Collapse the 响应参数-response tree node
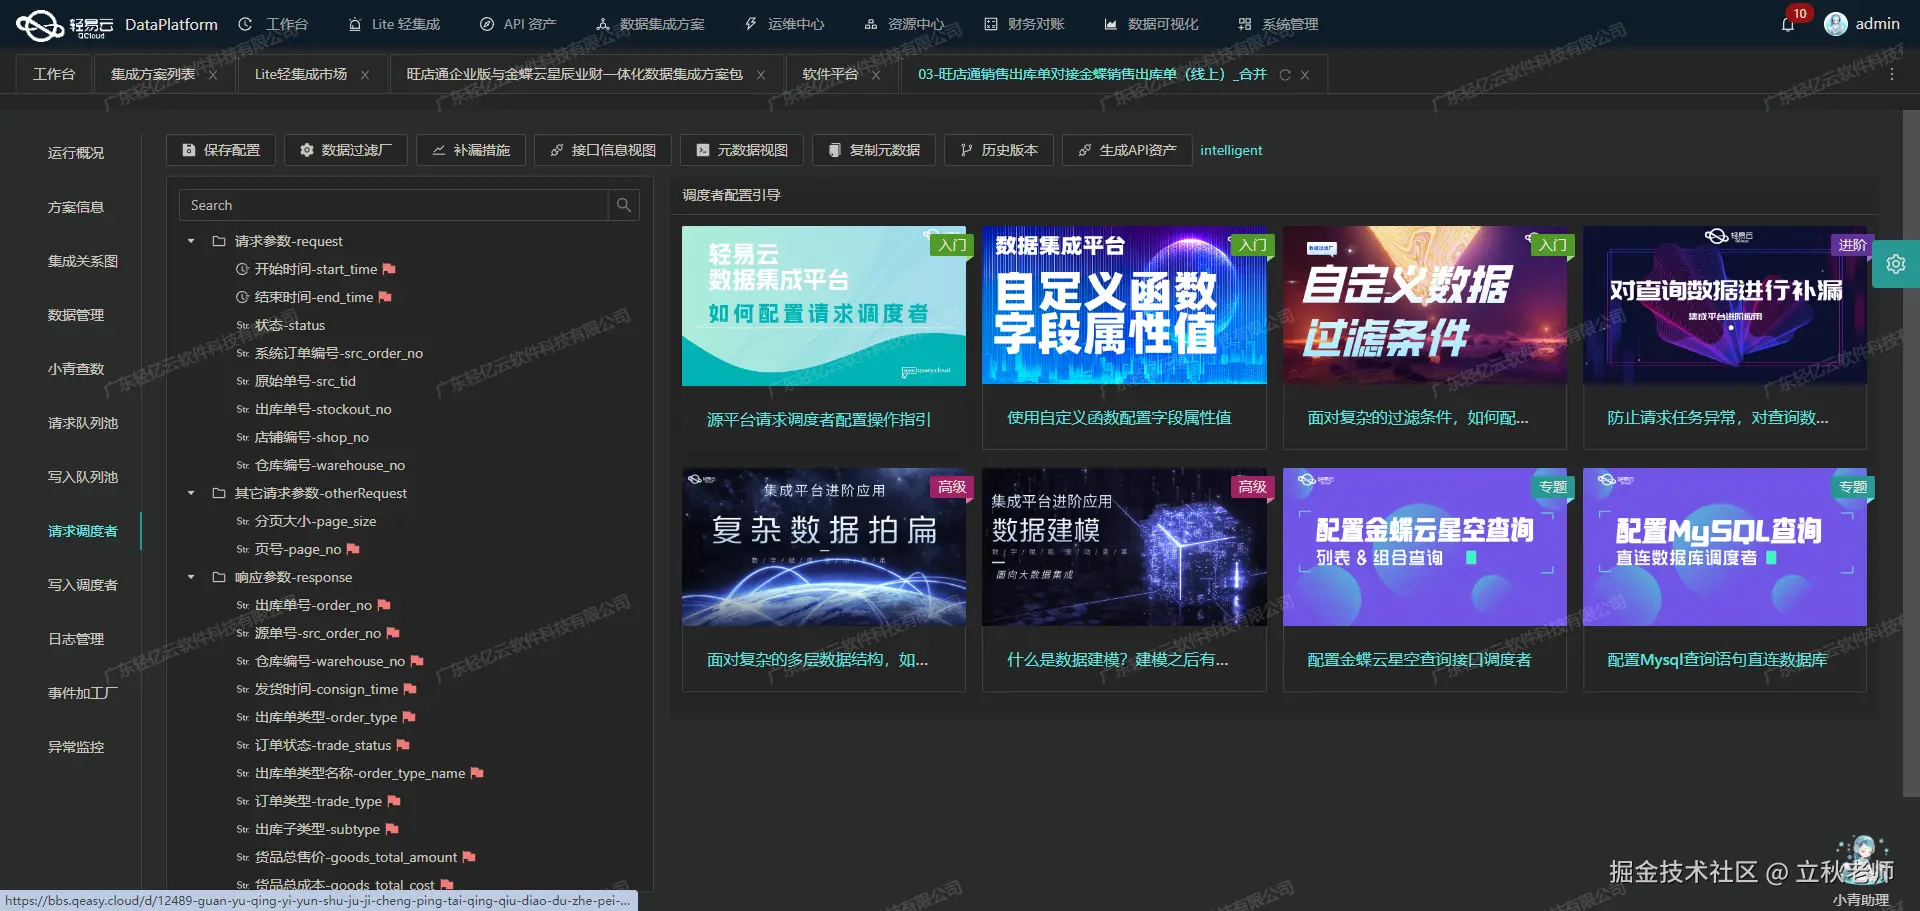Screen dimensions: 1920x911 (x=190, y=577)
